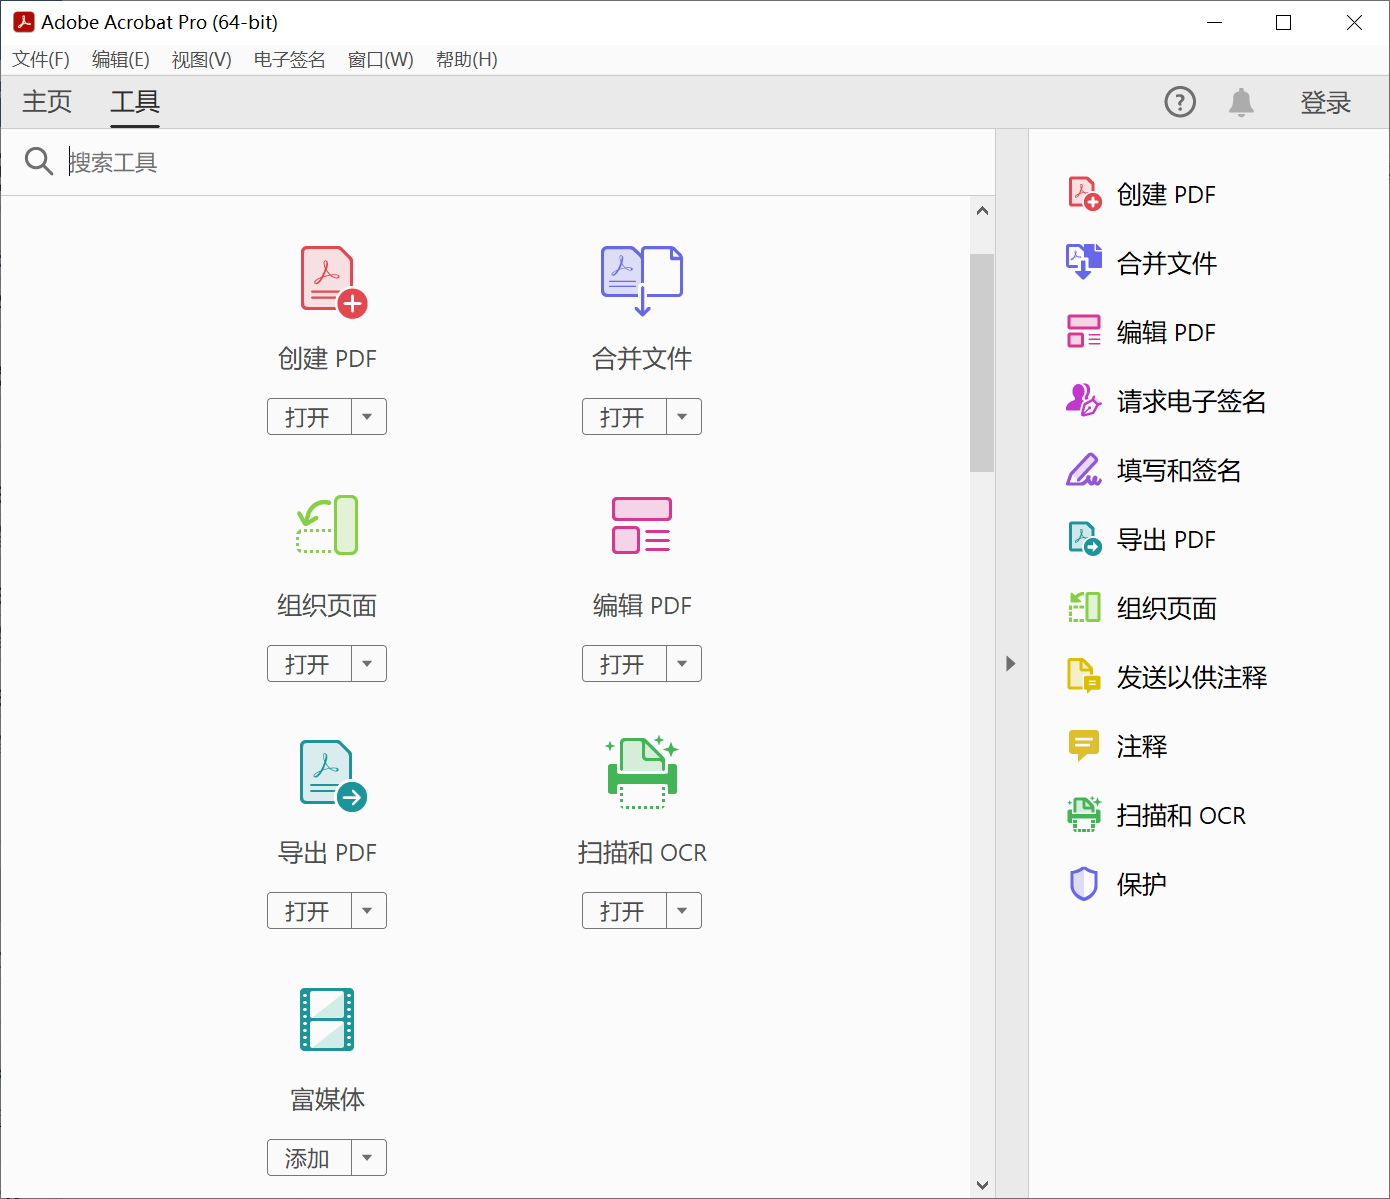Screen dimensions: 1390x1199
Task: Open the 帮助(H) menu
Action: 467,60
